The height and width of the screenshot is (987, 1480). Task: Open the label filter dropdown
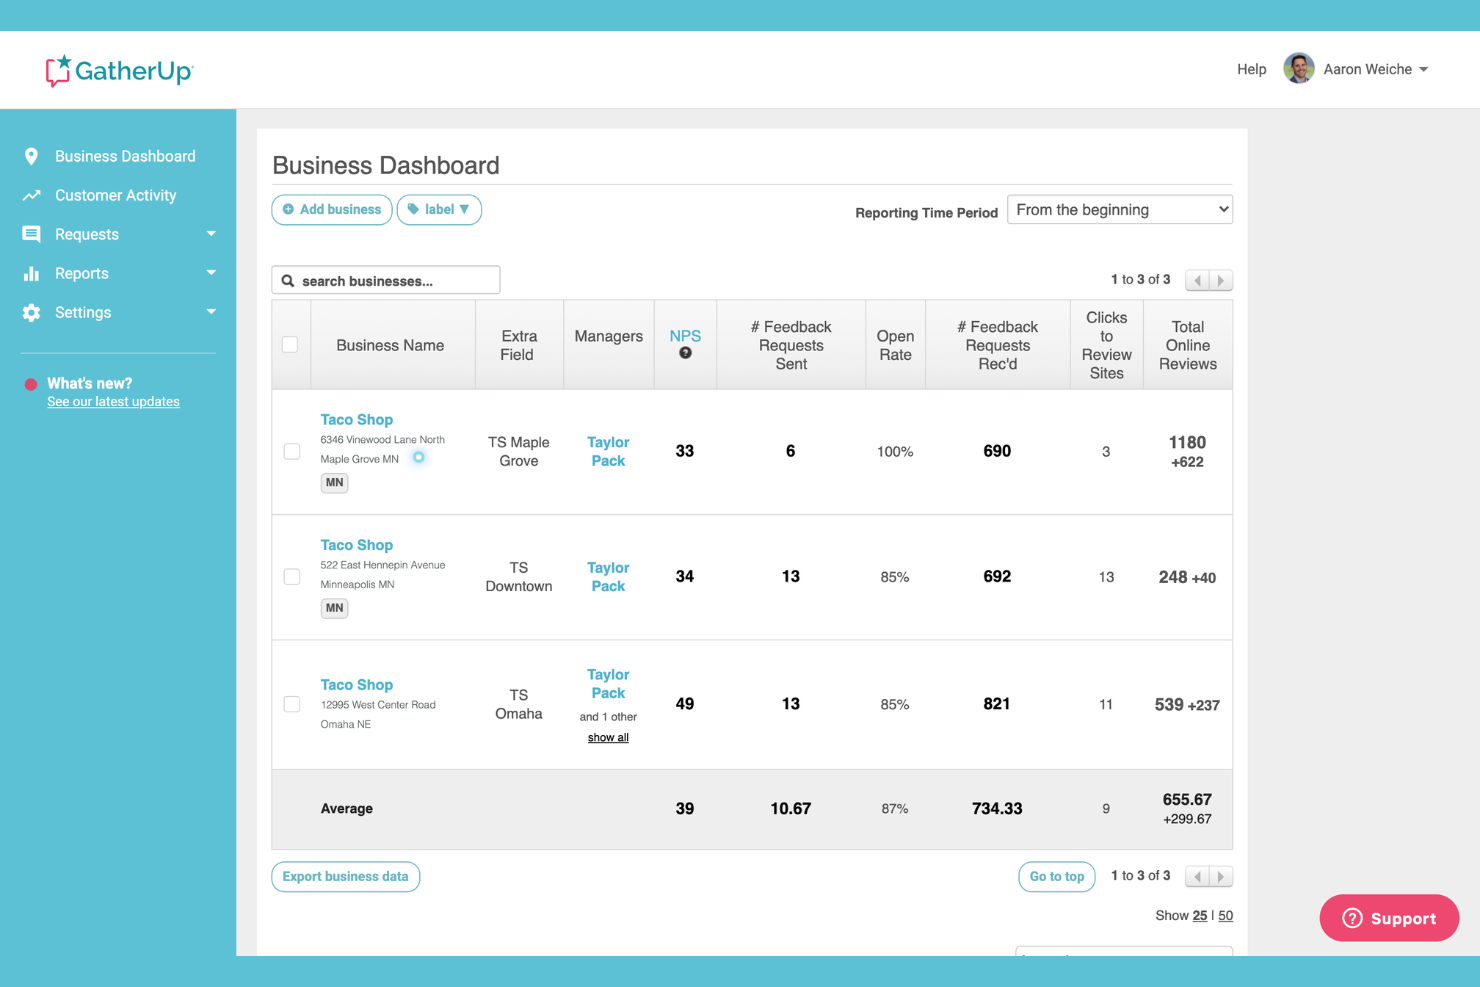439,210
